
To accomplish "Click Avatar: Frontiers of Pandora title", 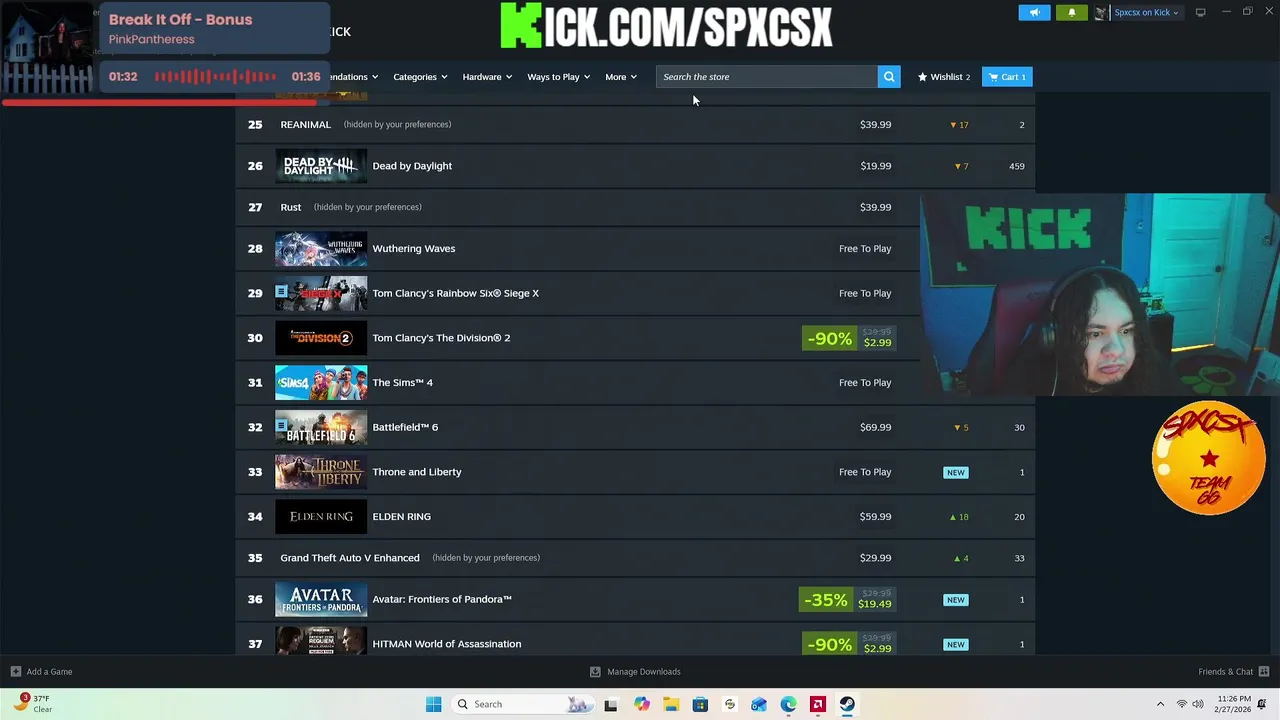I will (x=442, y=599).
